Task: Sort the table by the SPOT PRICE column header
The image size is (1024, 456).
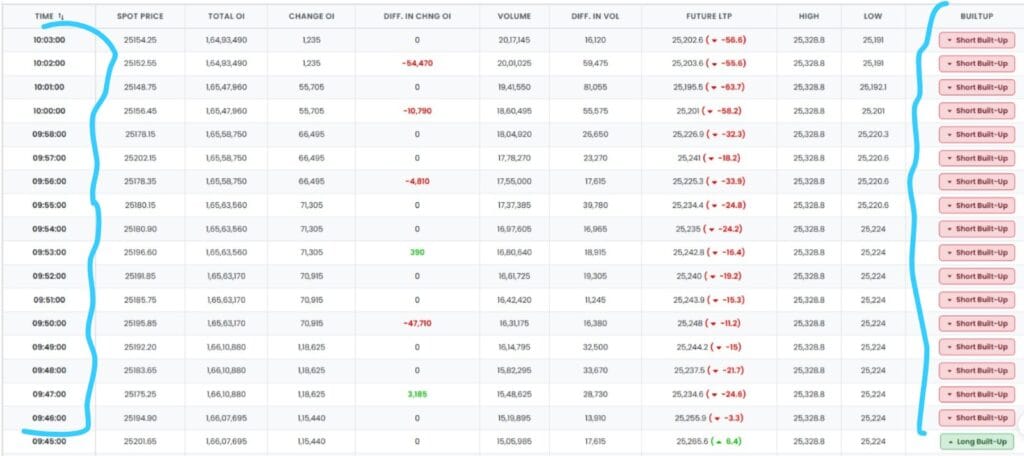Action: (x=140, y=17)
